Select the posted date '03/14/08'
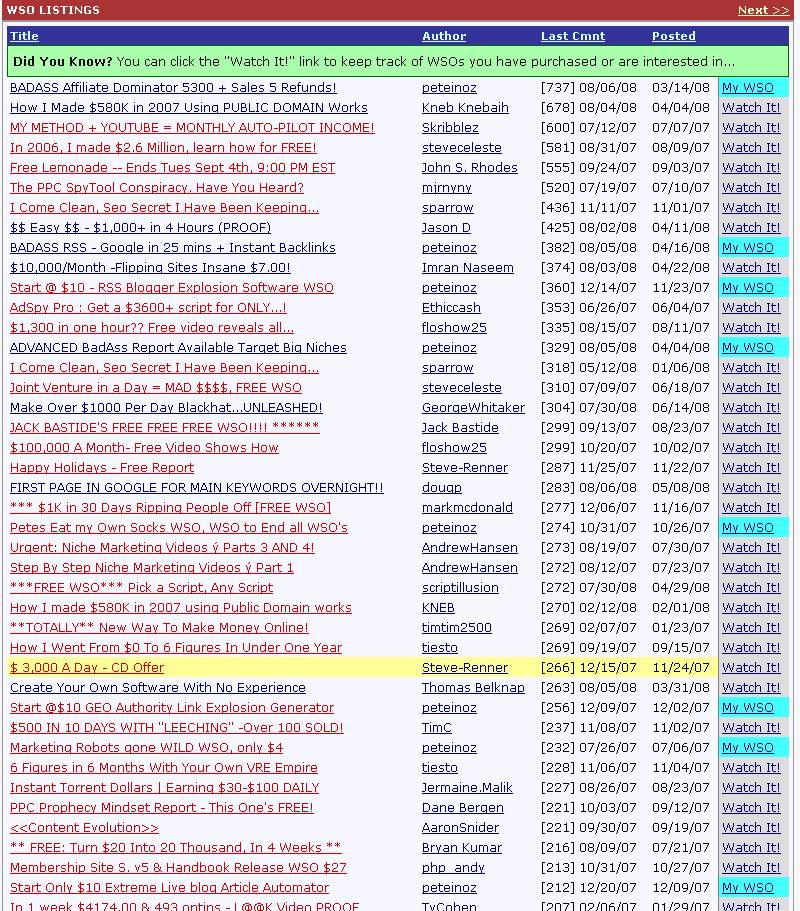This screenshot has width=800, height=911. pyautogui.click(x=681, y=88)
